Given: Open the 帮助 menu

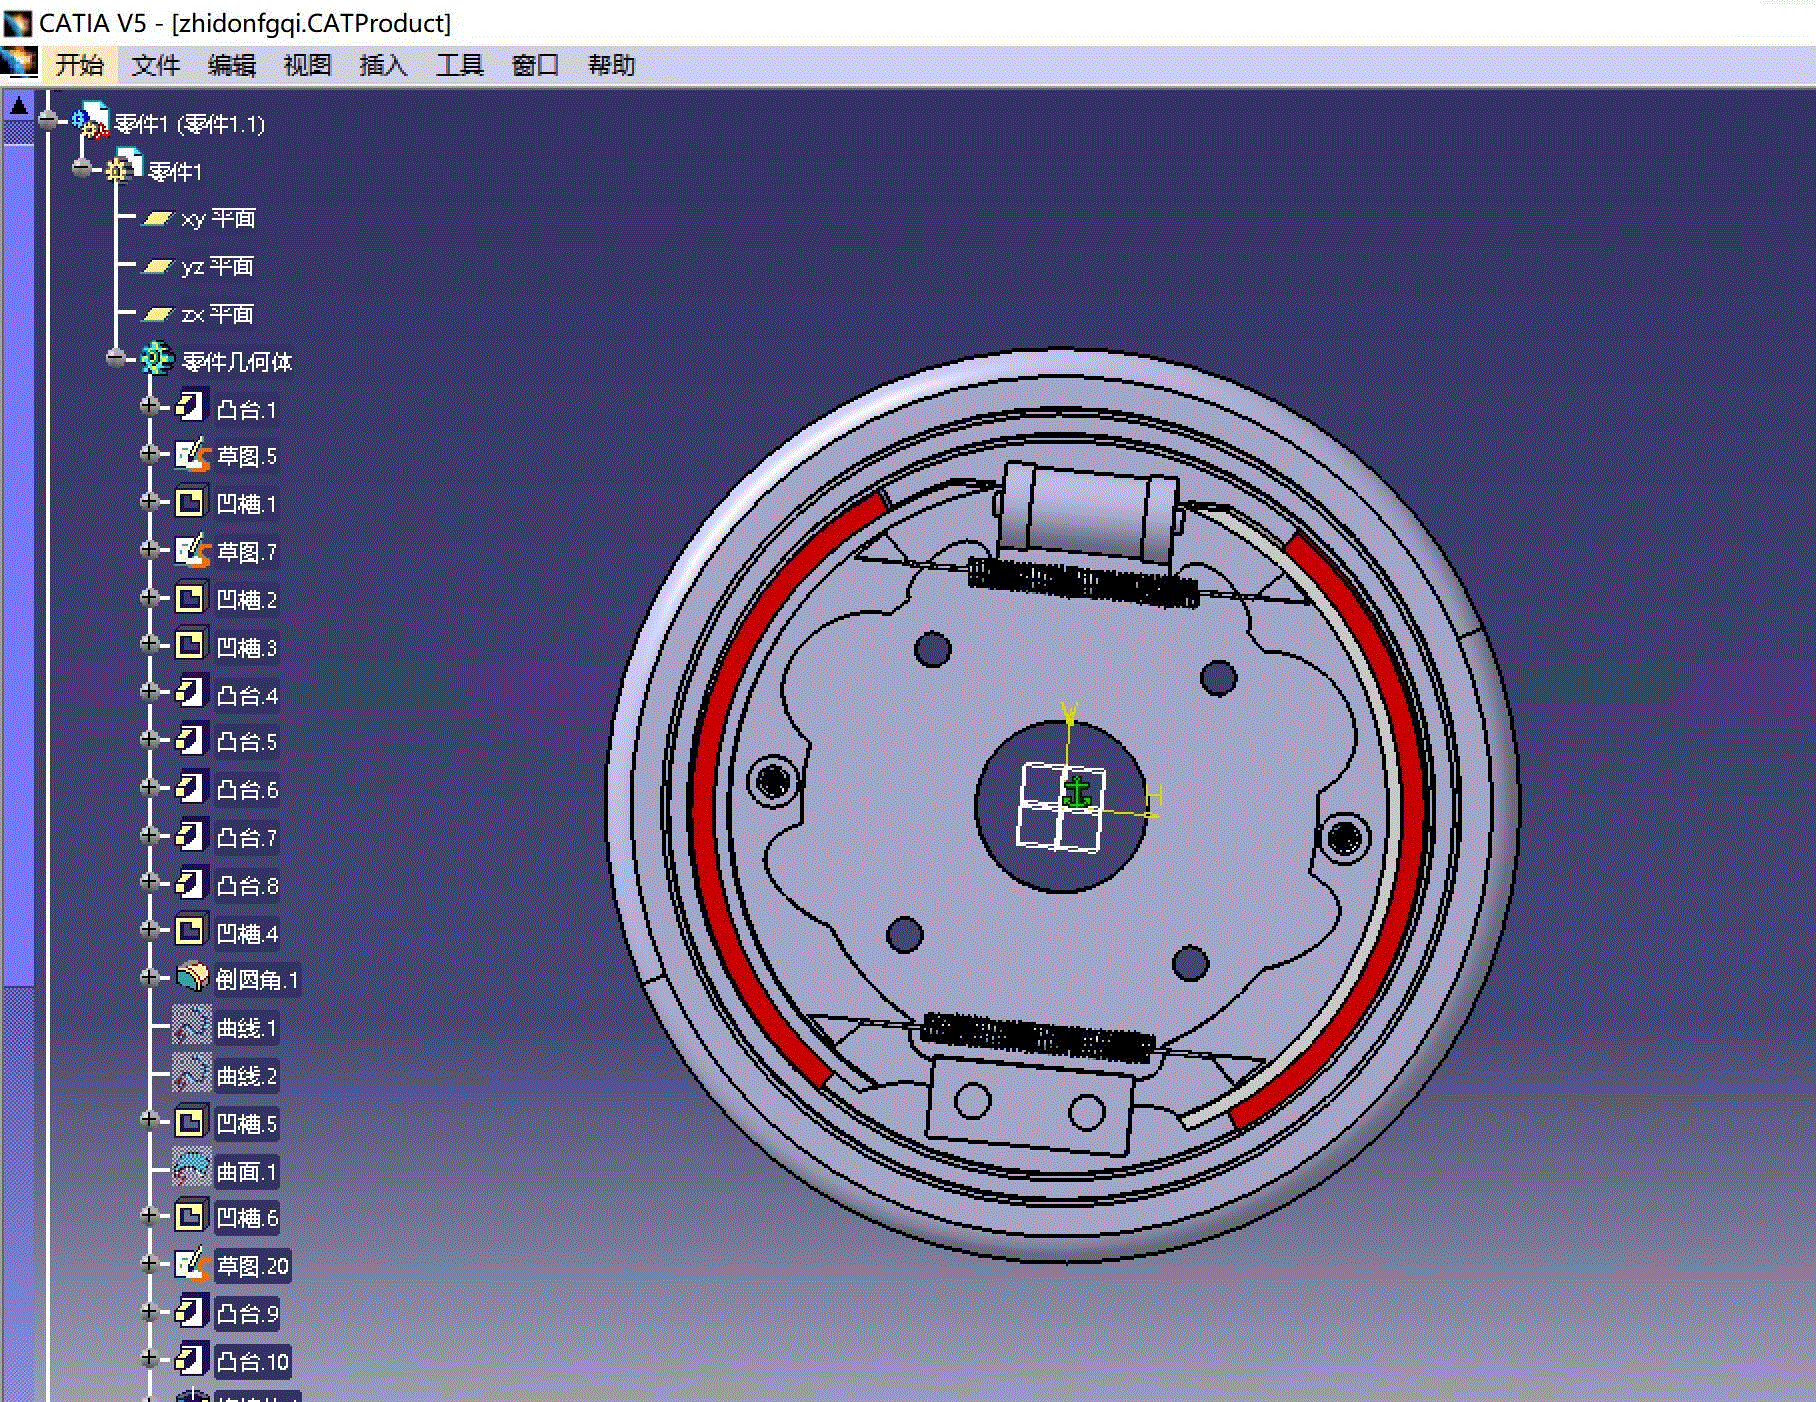Looking at the screenshot, I should 612,65.
